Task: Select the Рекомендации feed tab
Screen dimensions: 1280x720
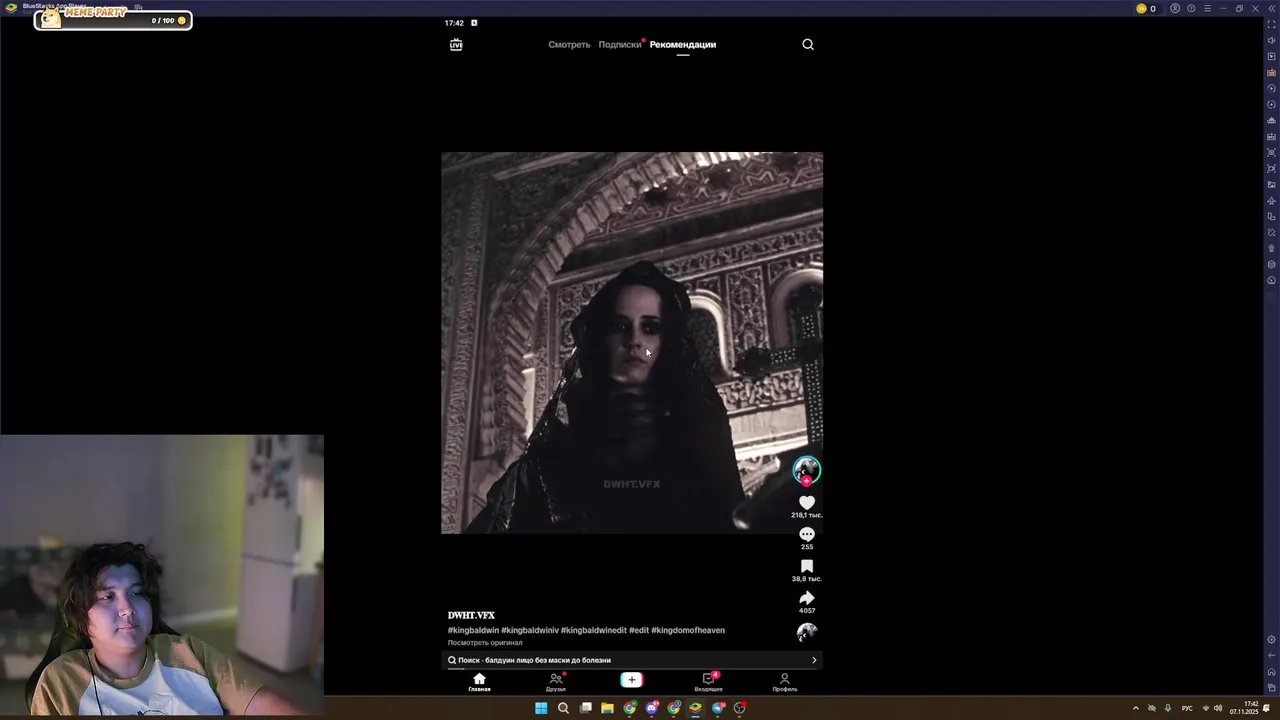Action: tap(683, 44)
